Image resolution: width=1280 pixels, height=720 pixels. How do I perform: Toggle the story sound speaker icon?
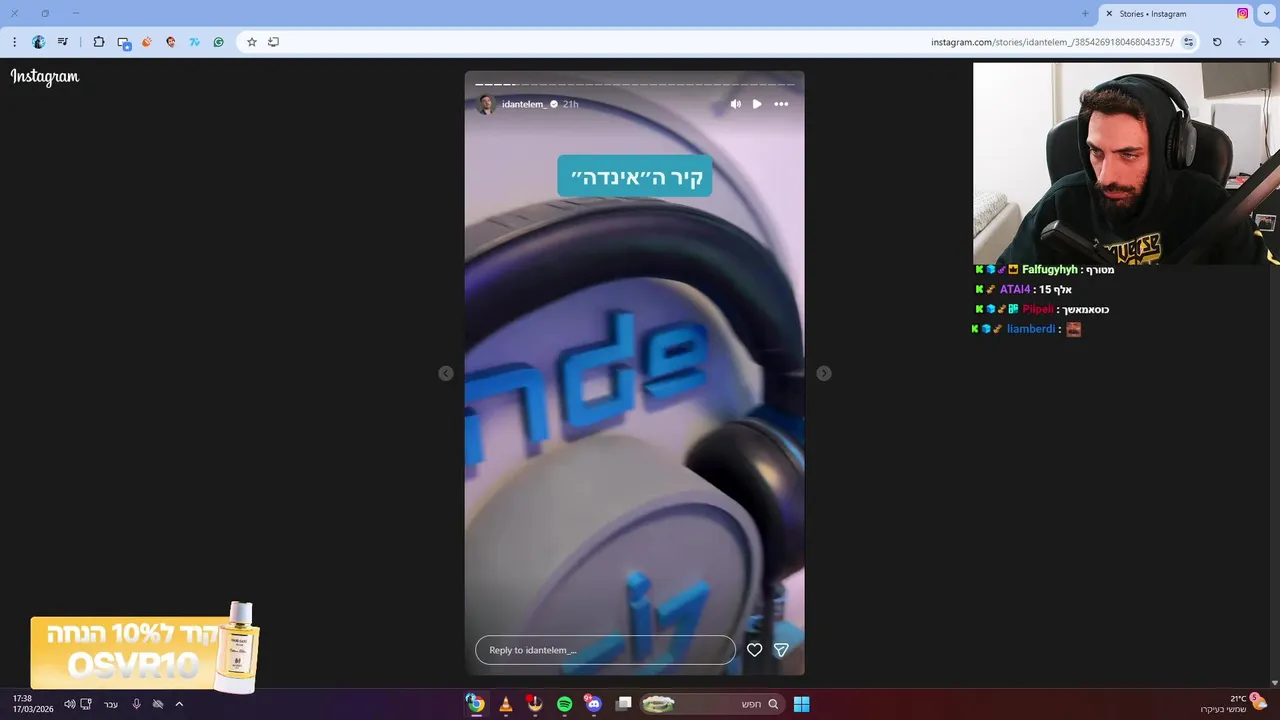[736, 104]
